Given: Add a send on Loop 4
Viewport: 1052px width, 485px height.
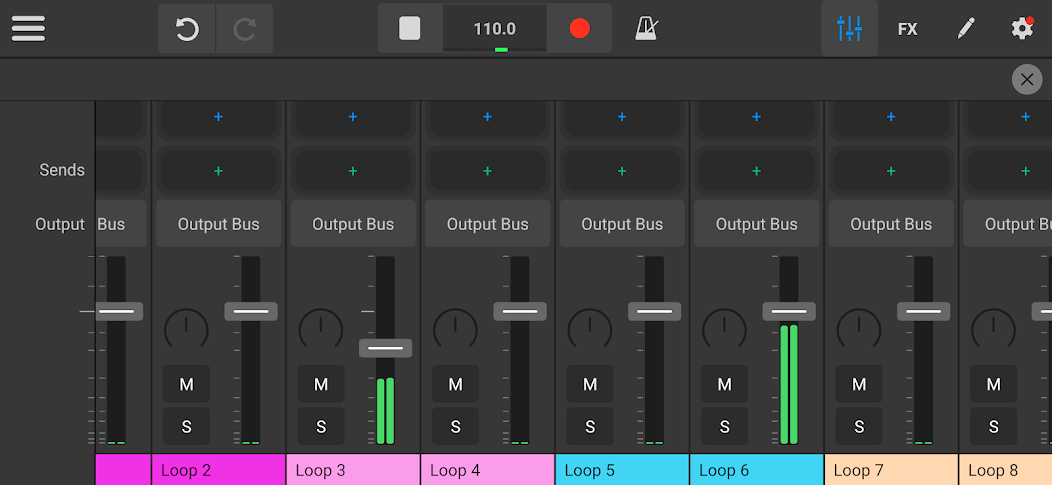Looking at the screenshot, I should (x=488, y=170).
